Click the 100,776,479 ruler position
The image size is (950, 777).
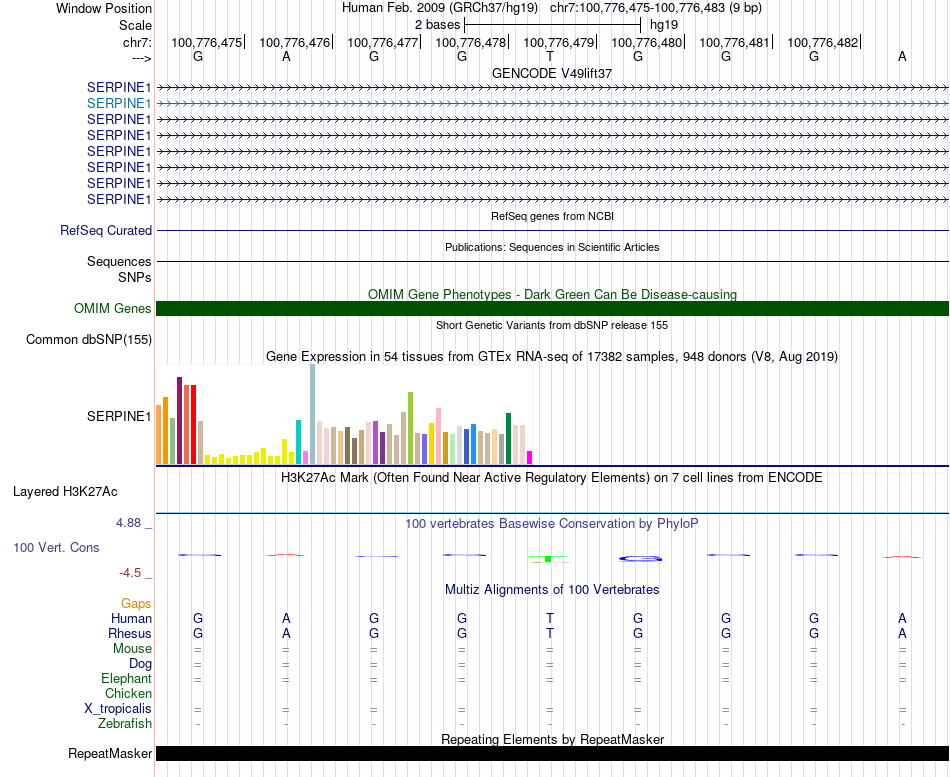559,42
